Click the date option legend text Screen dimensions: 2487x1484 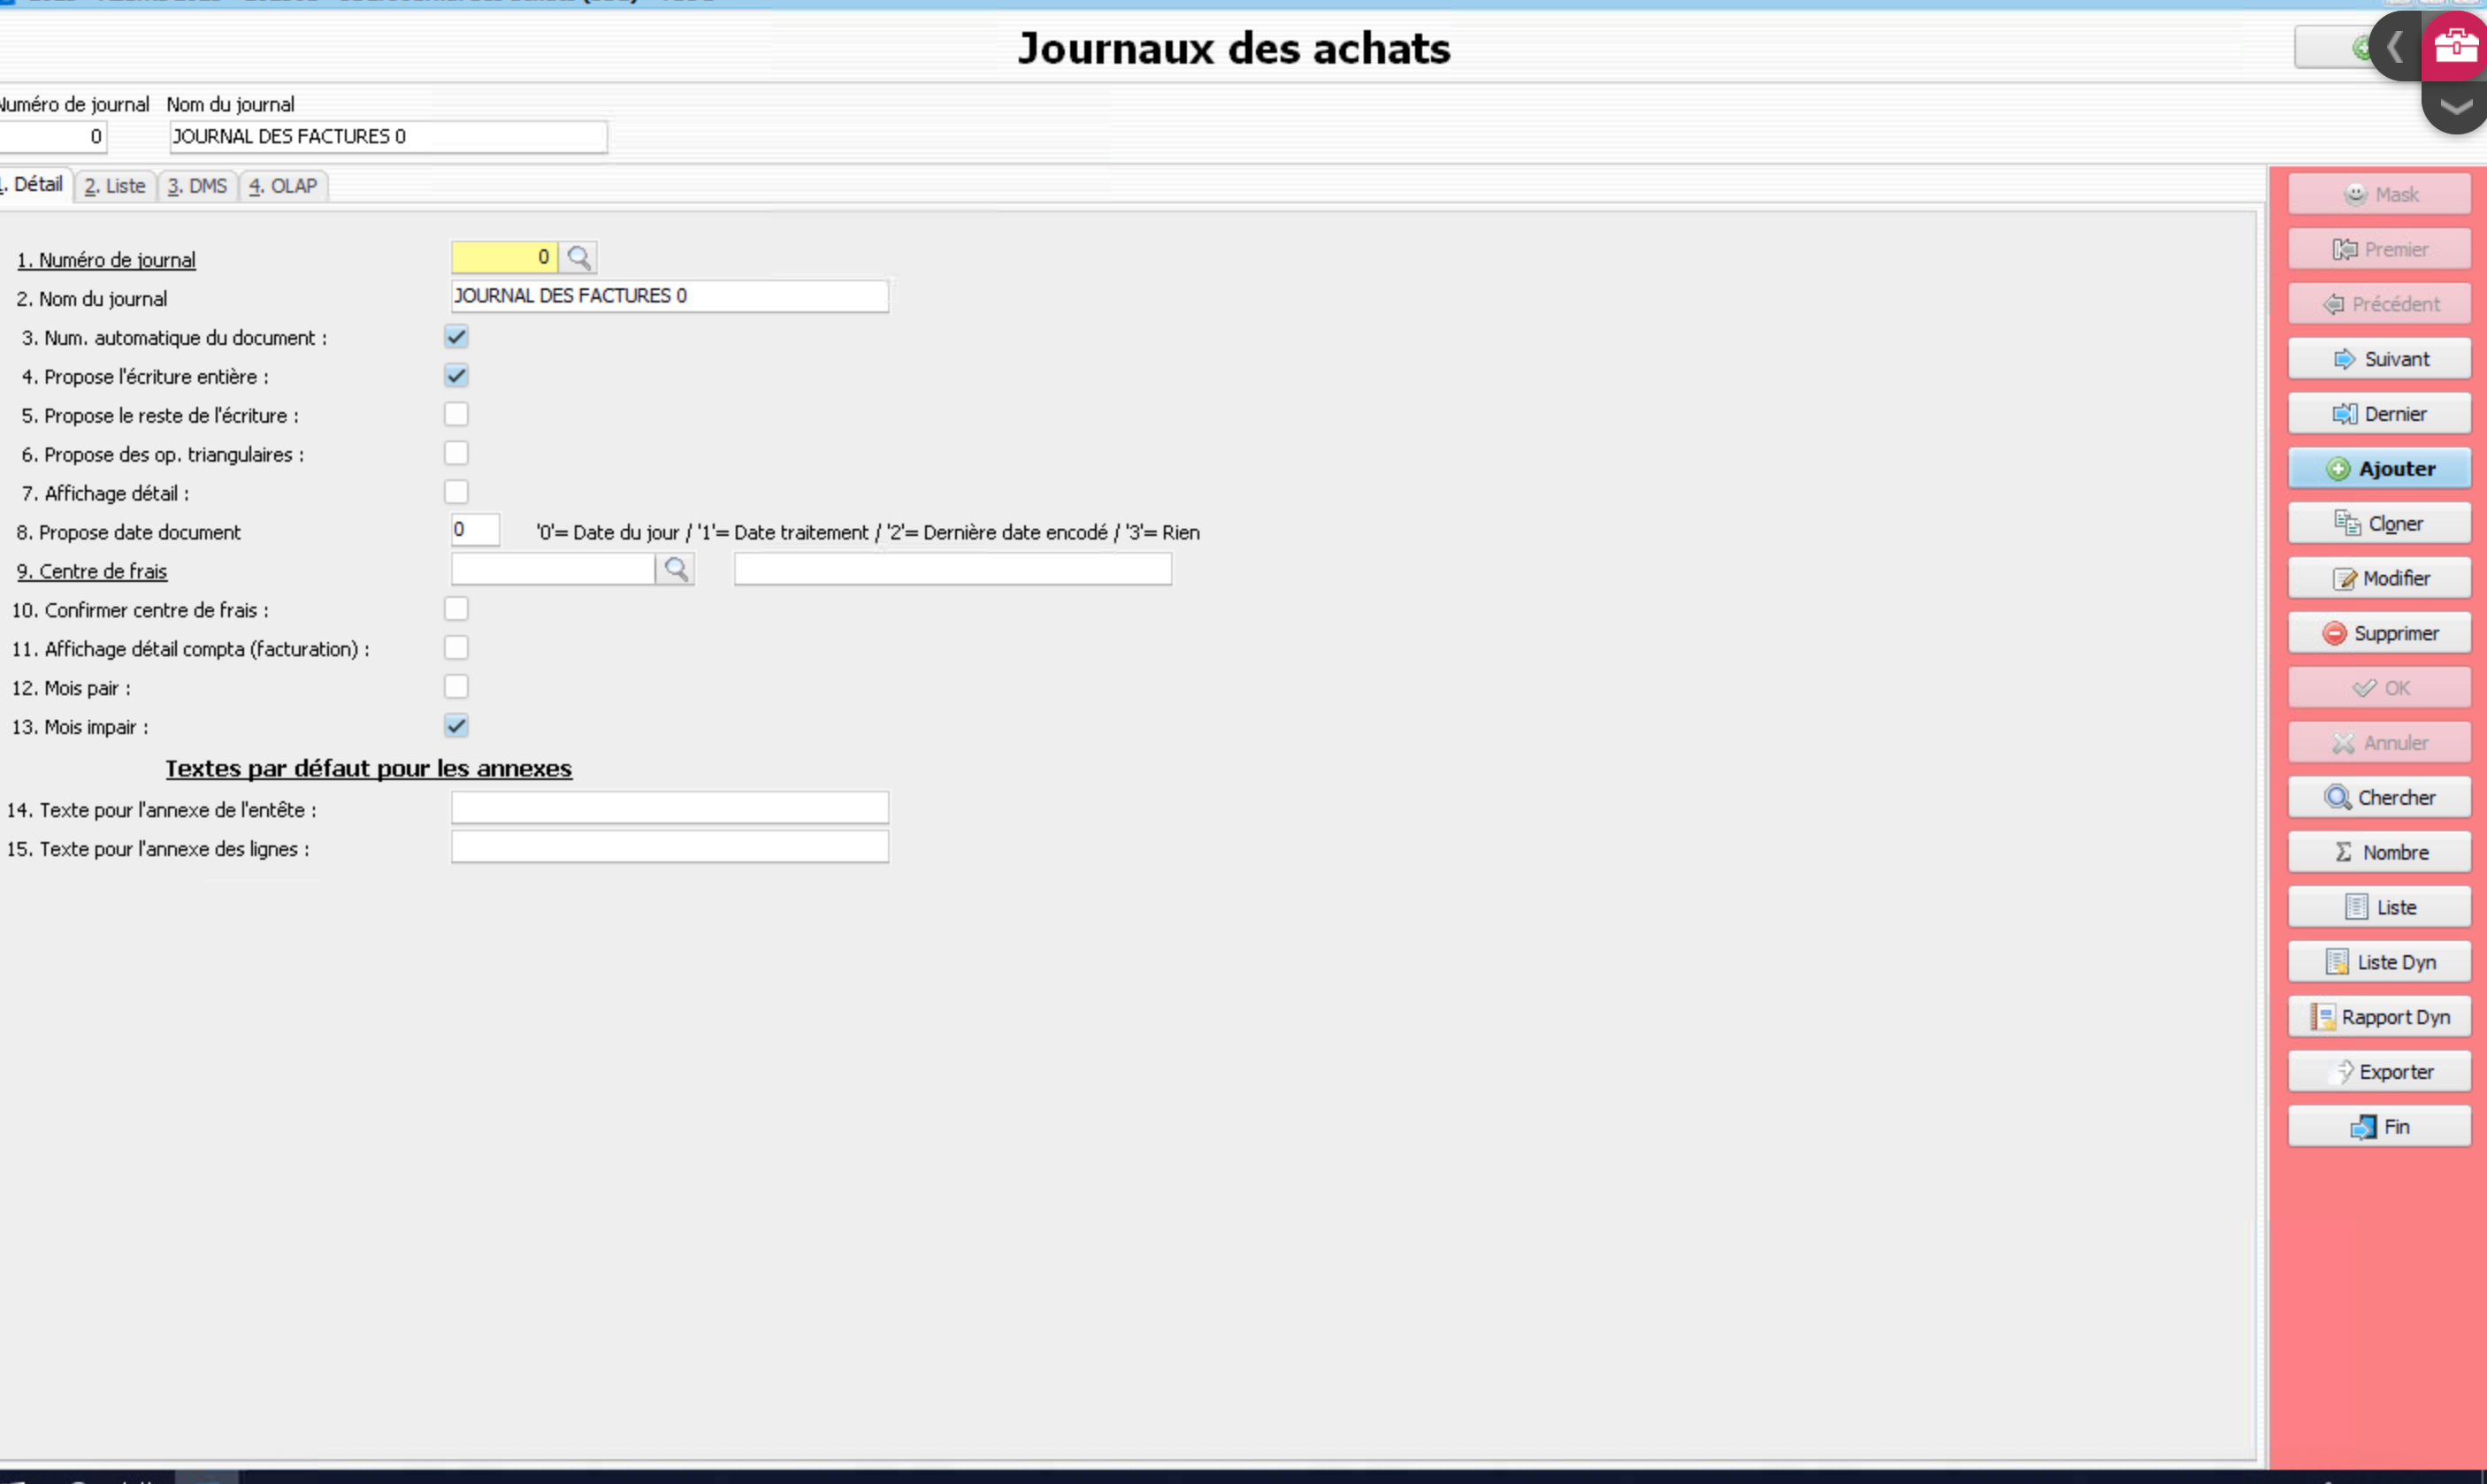tap(868, 532)
